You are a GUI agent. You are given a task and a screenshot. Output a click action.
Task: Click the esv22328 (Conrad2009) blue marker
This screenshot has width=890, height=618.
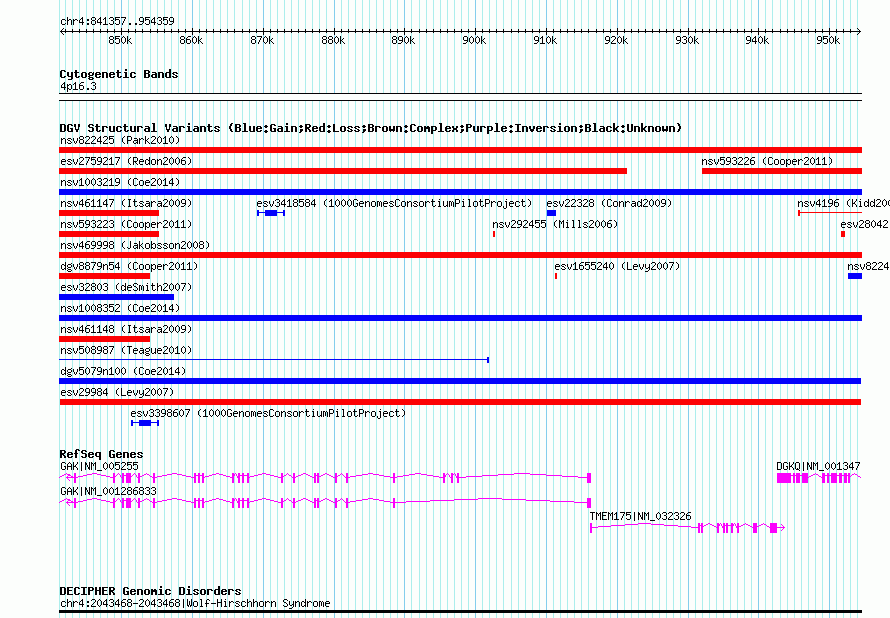pyautogui.click(x=551, y=213)
